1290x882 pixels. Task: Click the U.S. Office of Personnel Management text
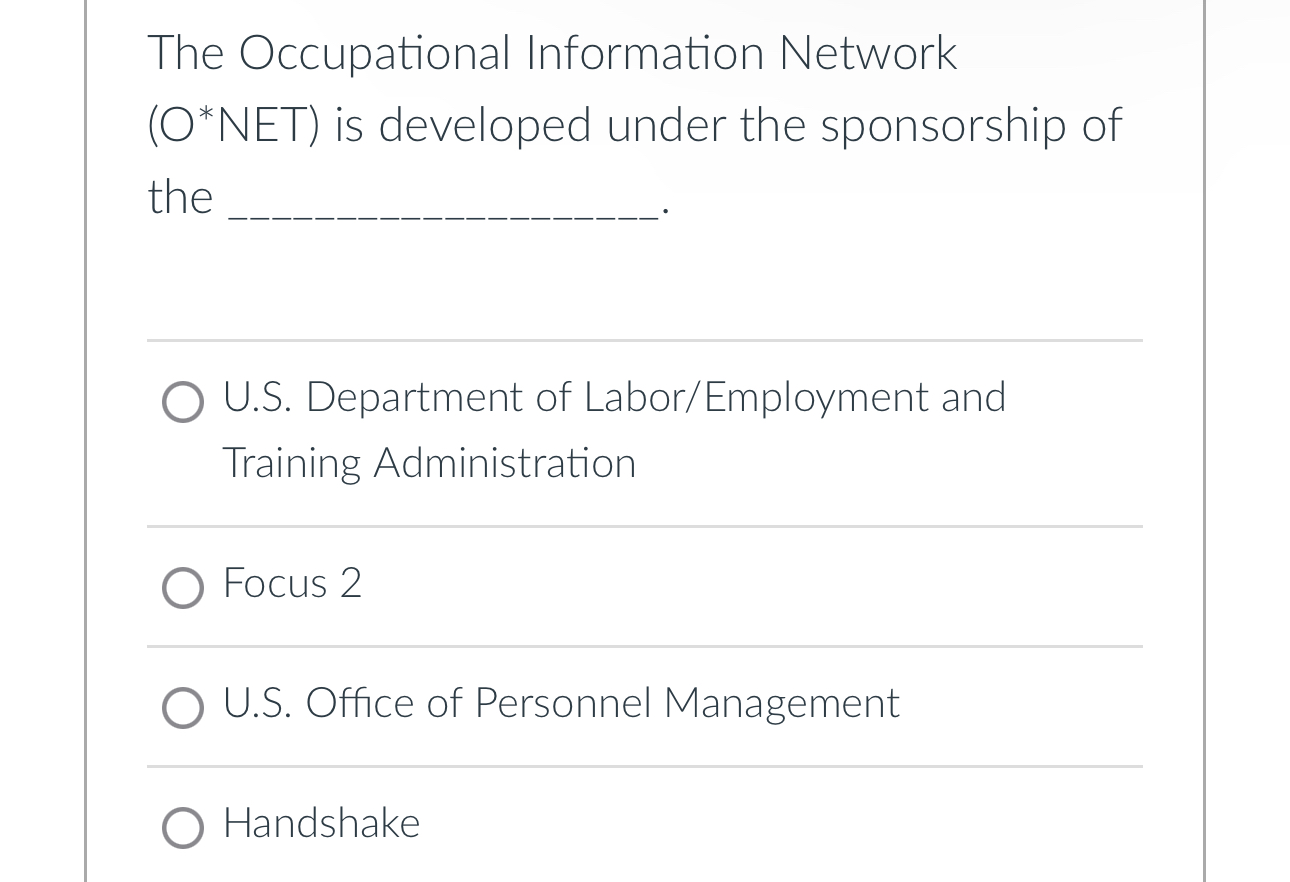(560, 704)
